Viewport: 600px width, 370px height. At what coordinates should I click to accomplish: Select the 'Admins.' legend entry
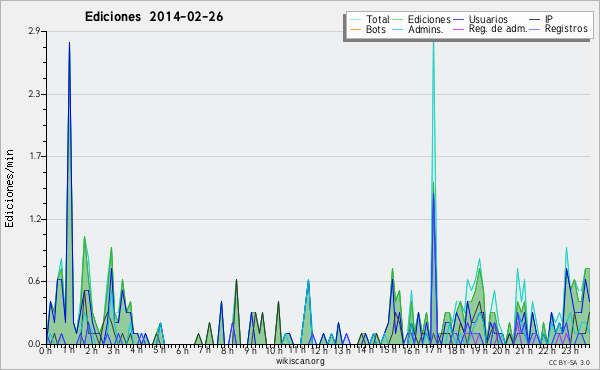click(x=426, y=29)
